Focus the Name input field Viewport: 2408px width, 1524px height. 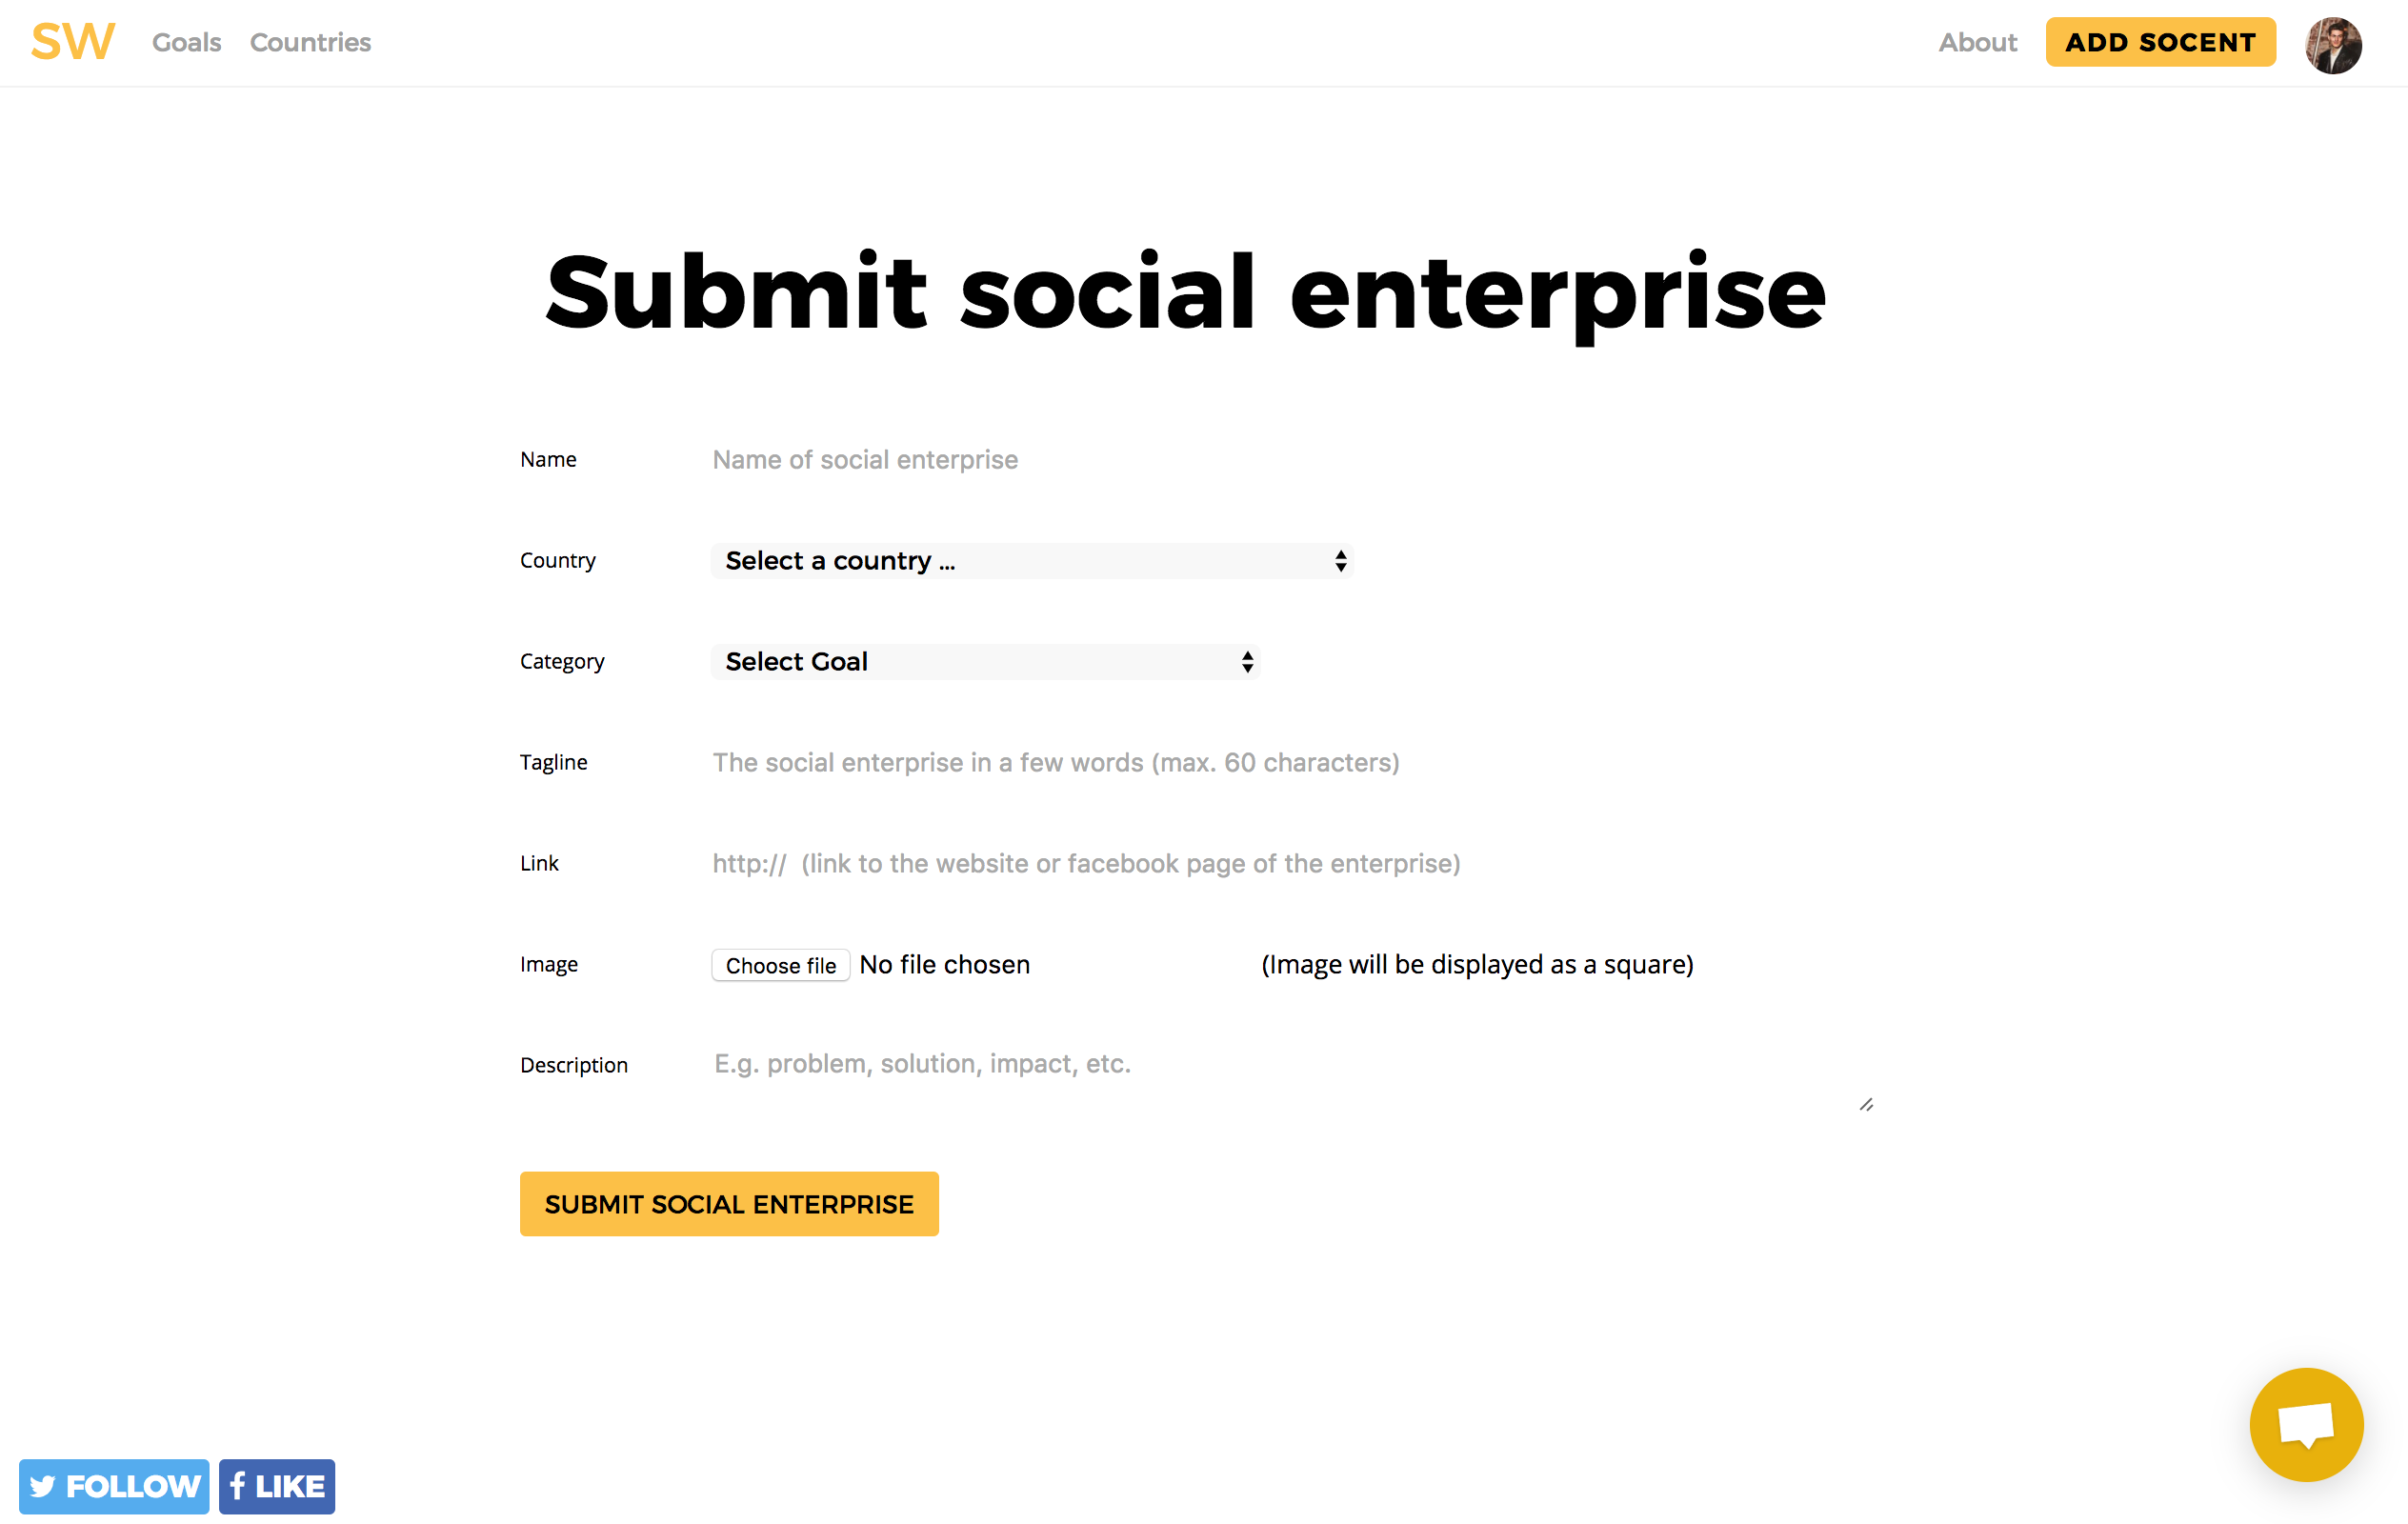(1000, 459)
